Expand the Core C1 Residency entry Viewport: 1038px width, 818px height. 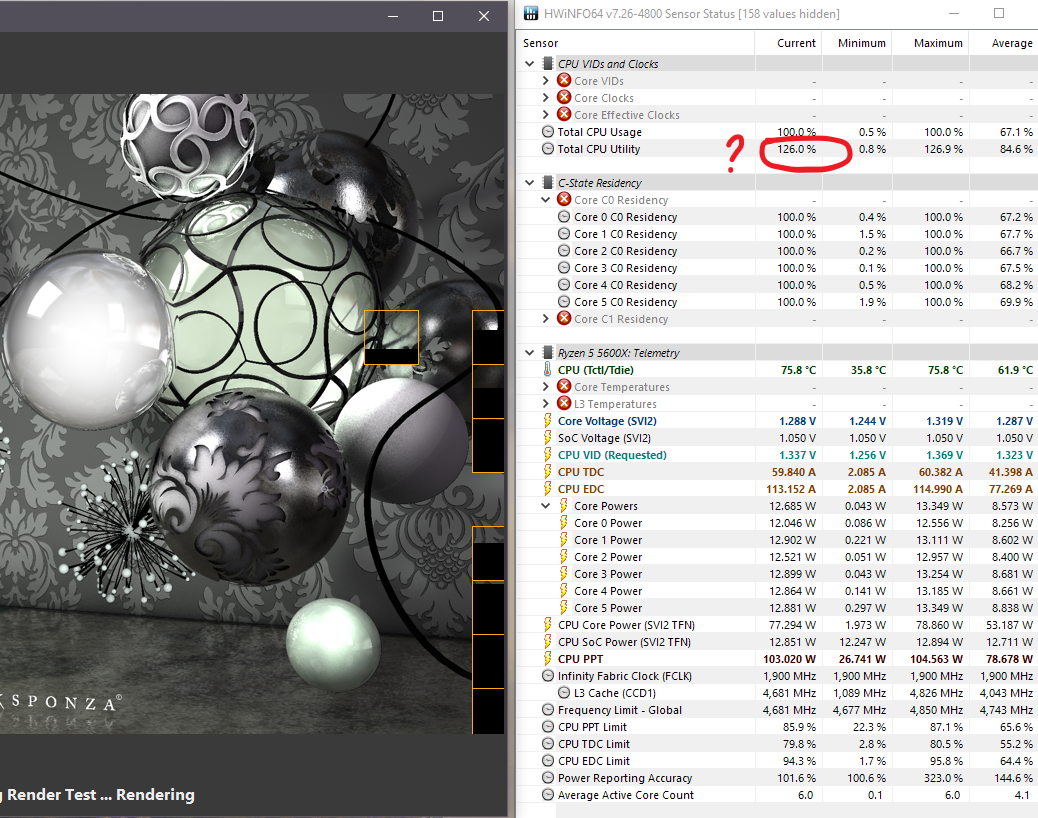click(x=545, y=318)
